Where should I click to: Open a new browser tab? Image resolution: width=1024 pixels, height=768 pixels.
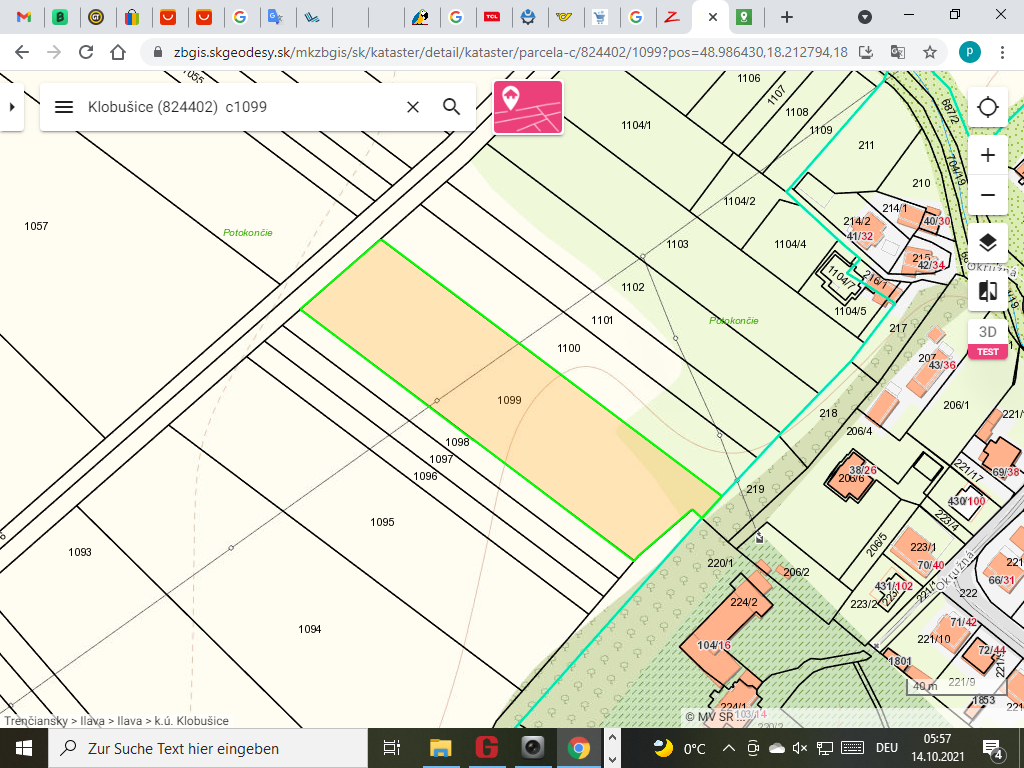point(787,17)
